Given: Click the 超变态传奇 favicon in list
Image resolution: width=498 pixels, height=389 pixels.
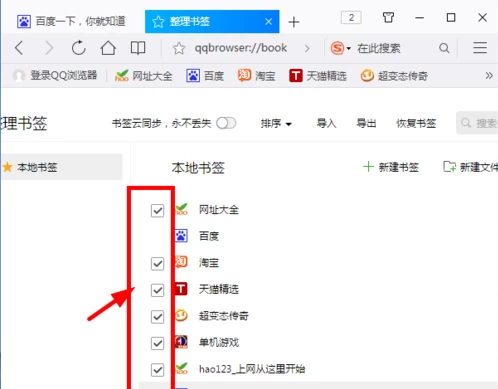Looking at the screenshot, I should point(181,315).
